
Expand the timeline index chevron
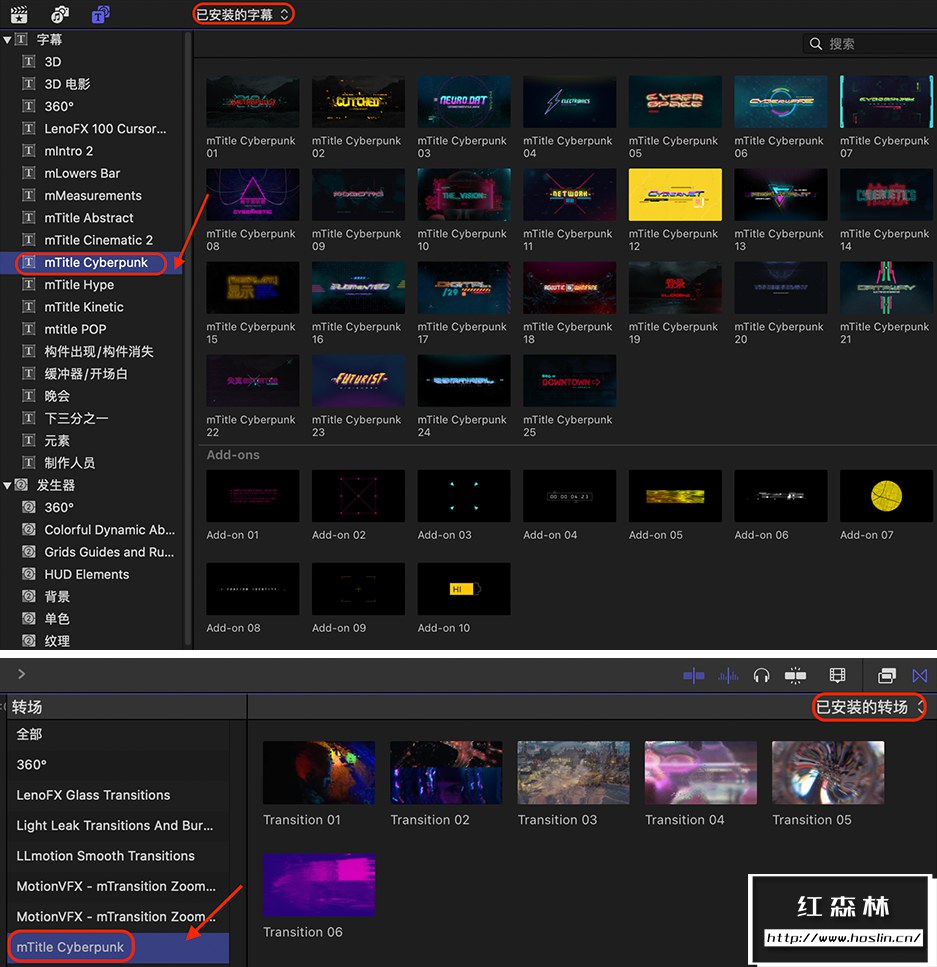[22, 674]
